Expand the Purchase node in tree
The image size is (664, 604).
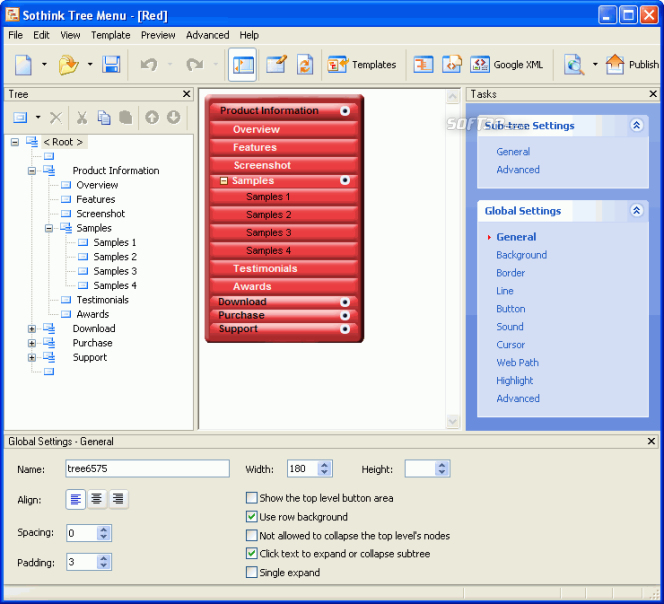(x=32, y=343)
